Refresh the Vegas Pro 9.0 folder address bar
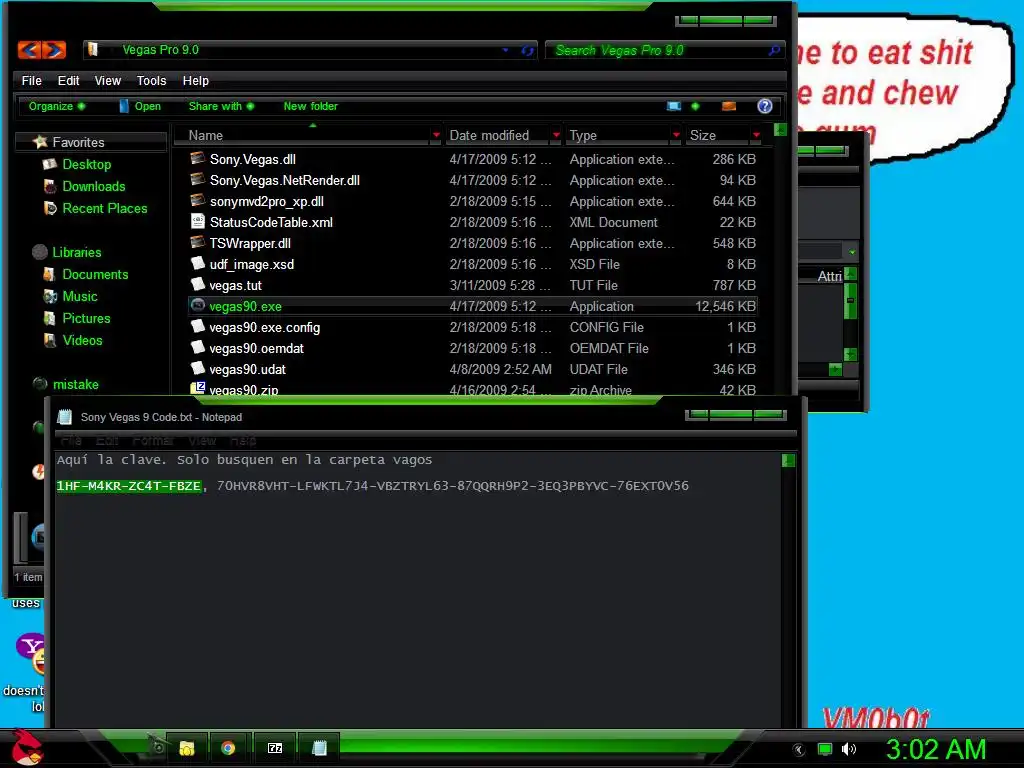 tap(527, 50)
